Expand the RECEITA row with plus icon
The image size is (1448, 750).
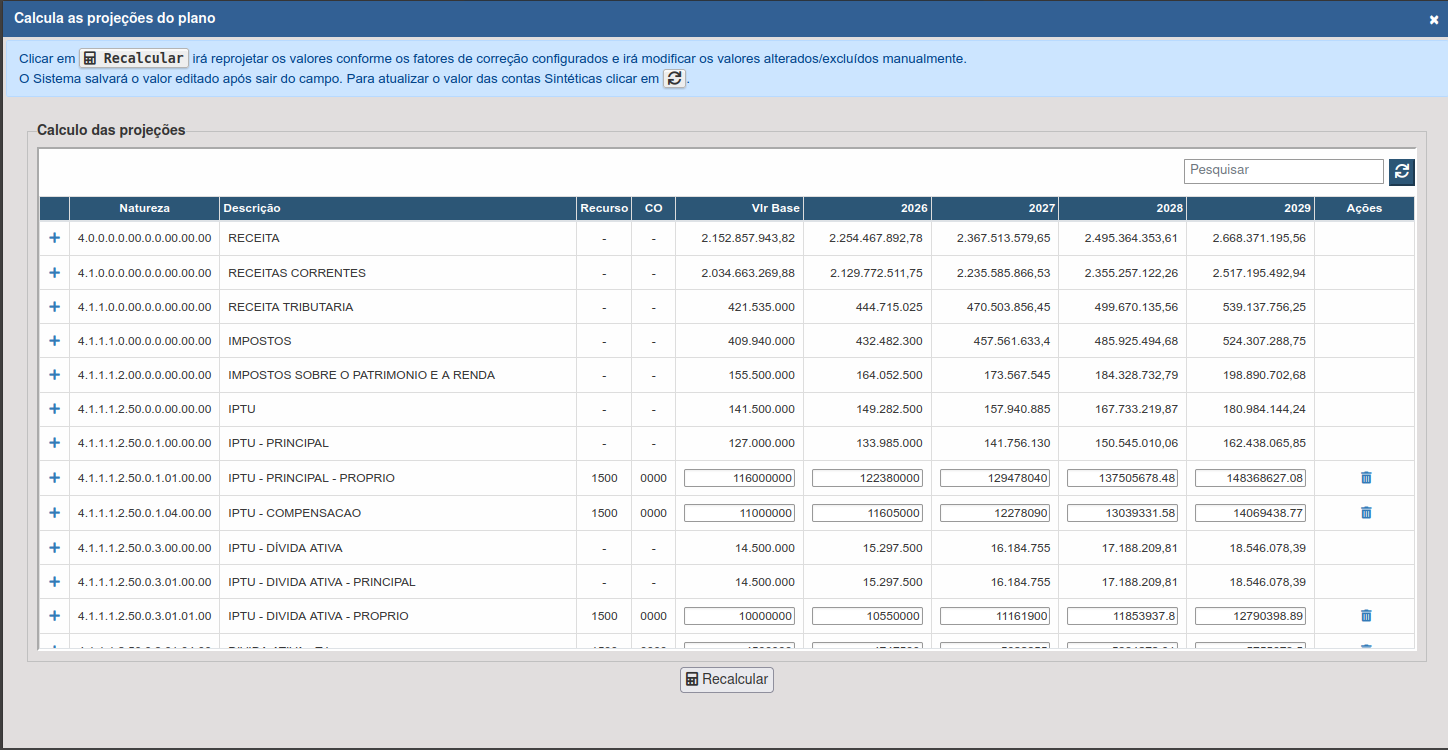point(54,238)
